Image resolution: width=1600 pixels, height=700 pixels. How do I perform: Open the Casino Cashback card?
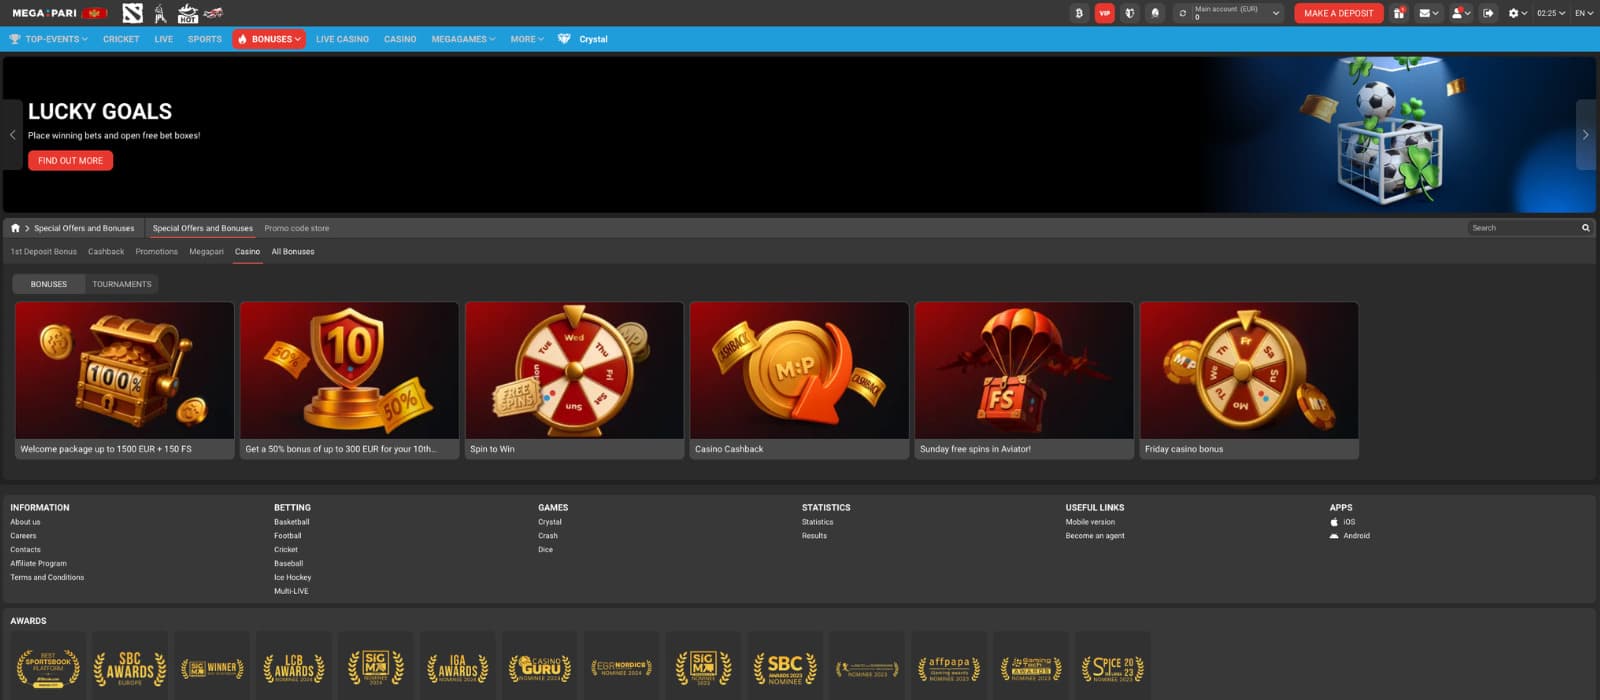point(799,380)
